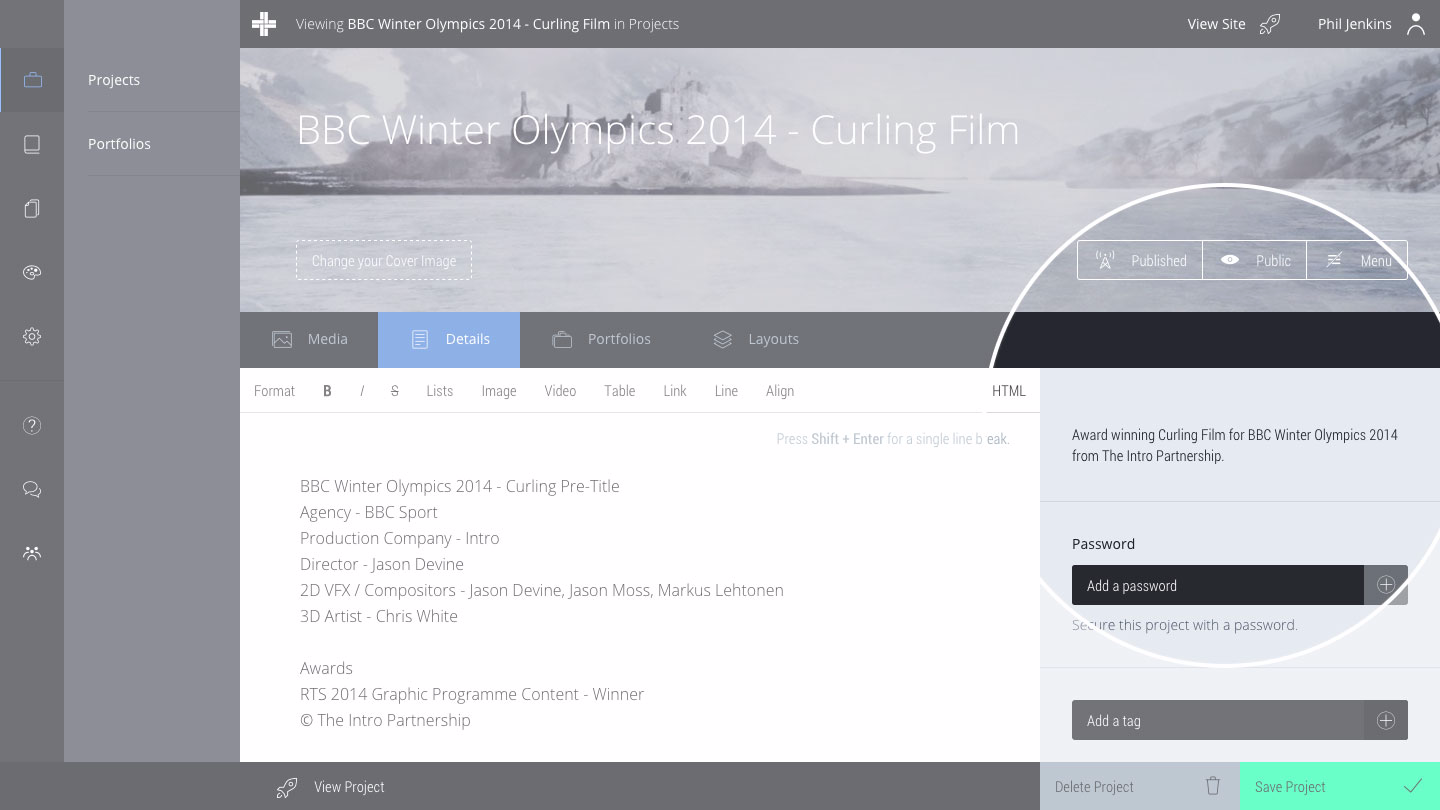Open the chat bubbles icon in sidebar
This screenshot has height=810, width=1440.
(x=32, y=489)
